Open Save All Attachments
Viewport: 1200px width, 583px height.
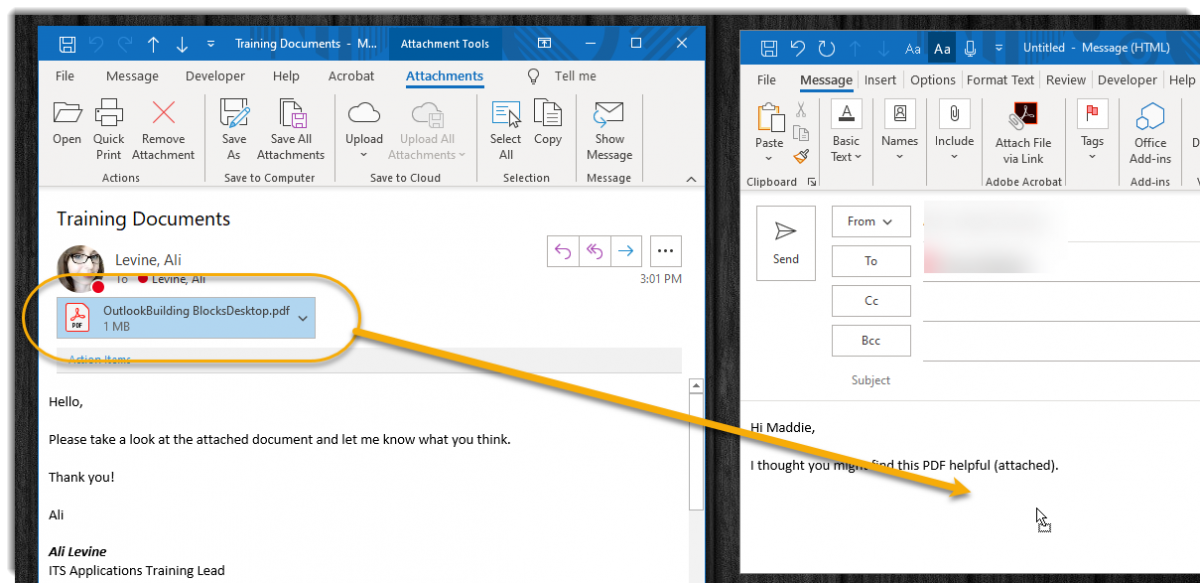pos(290,127)
